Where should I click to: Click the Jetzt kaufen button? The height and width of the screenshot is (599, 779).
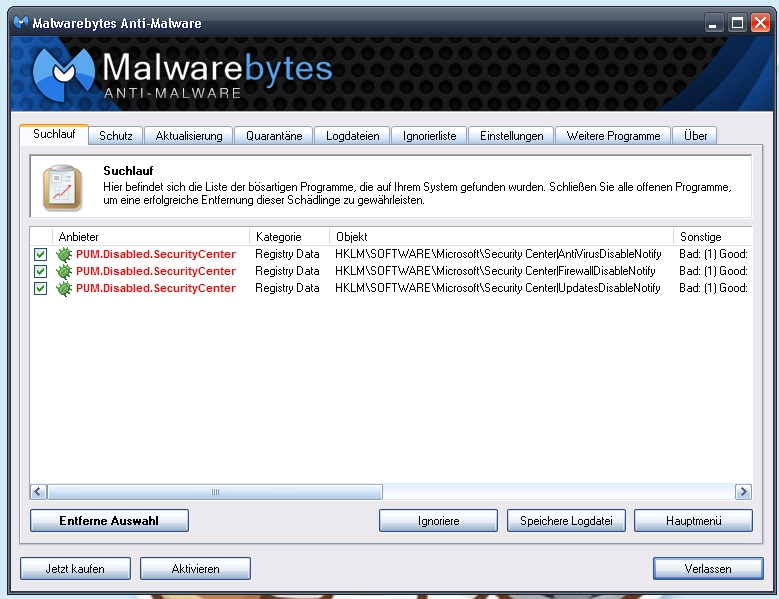[76, 568]
